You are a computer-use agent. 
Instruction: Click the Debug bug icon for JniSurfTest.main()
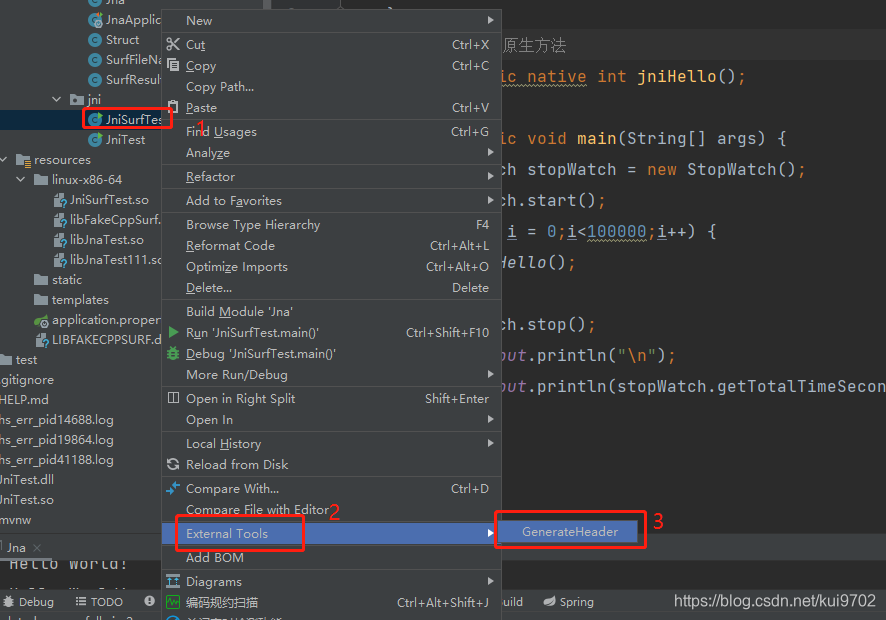pos(173,354)
